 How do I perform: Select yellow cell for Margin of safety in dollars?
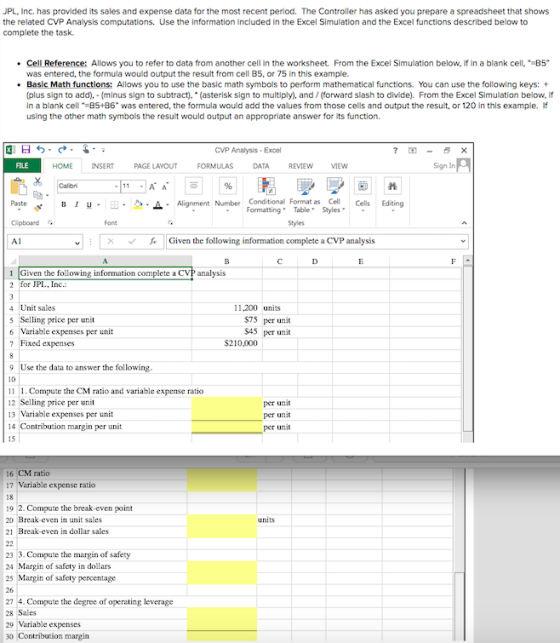tap(222, 567)
